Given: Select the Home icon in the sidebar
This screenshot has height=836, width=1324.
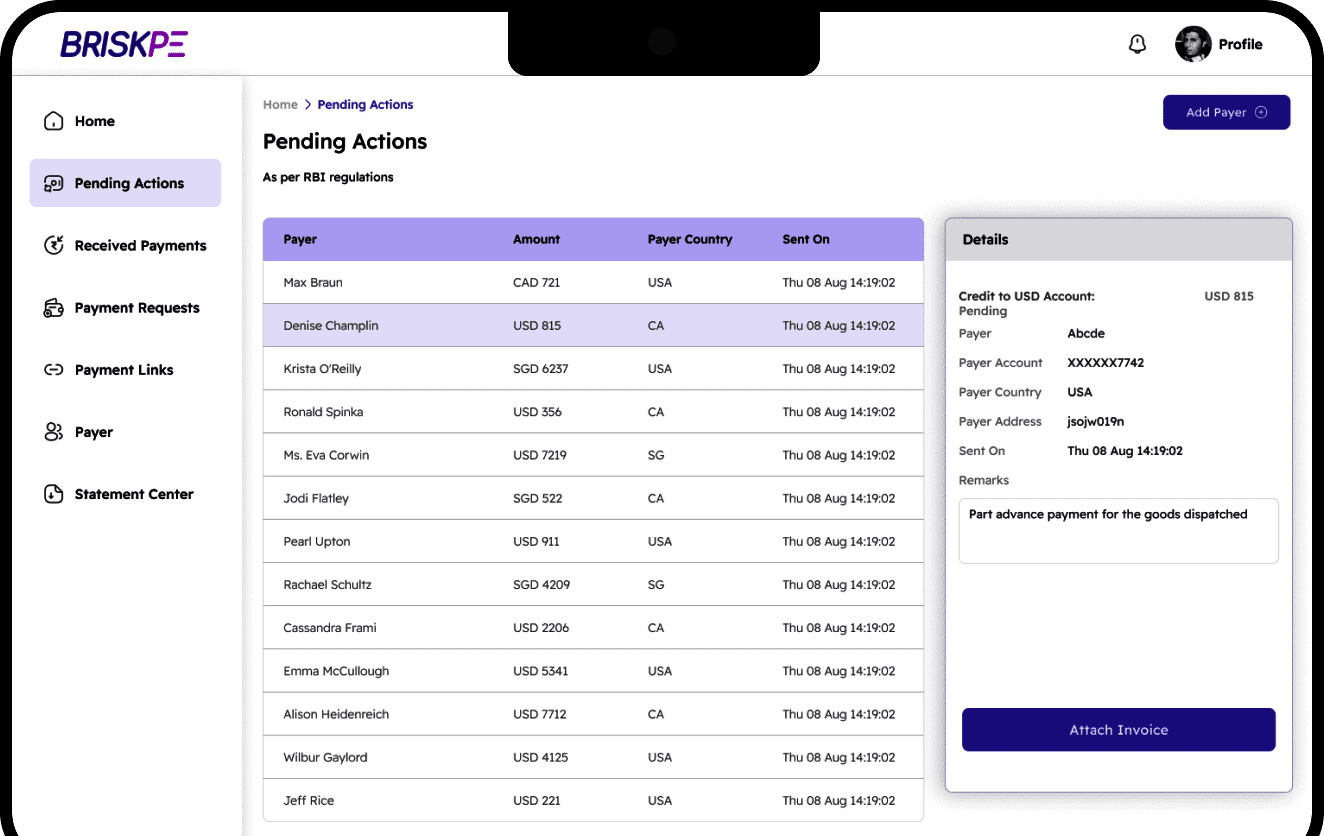Looking at the screenshot, I should (52, 120).
